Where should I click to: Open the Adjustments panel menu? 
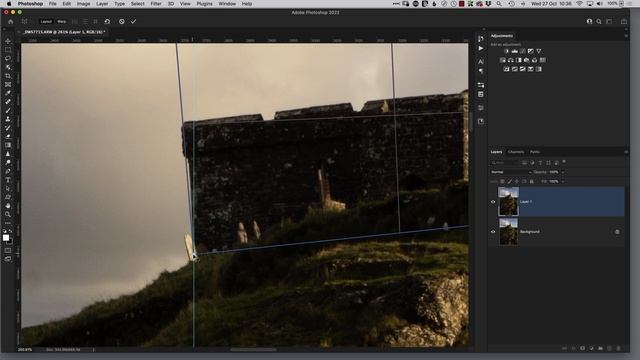point(626,36)
